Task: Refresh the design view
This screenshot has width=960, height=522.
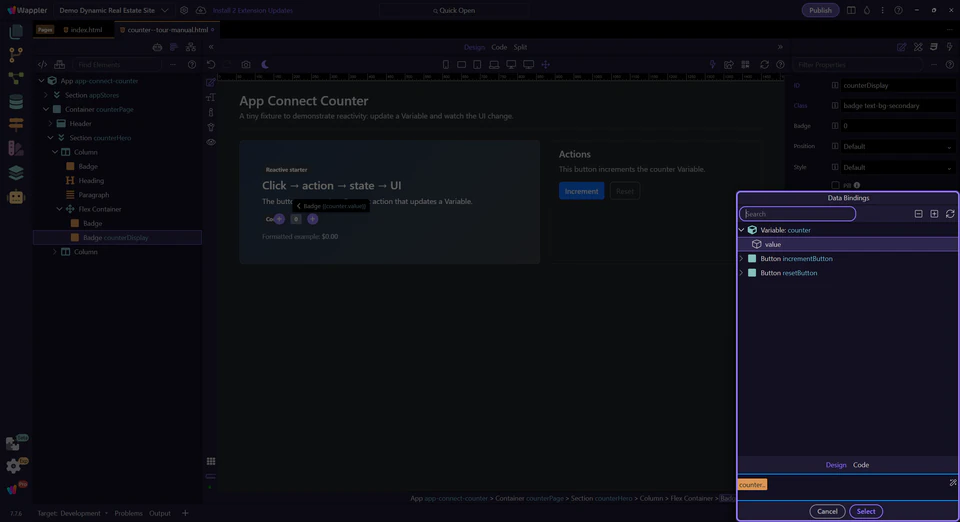Action: click(764, 65)
